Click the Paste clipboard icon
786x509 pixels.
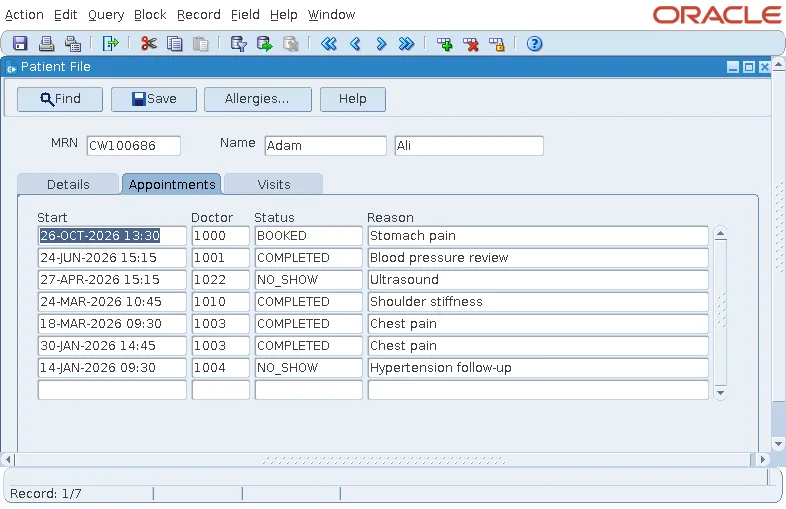(201, 44)
